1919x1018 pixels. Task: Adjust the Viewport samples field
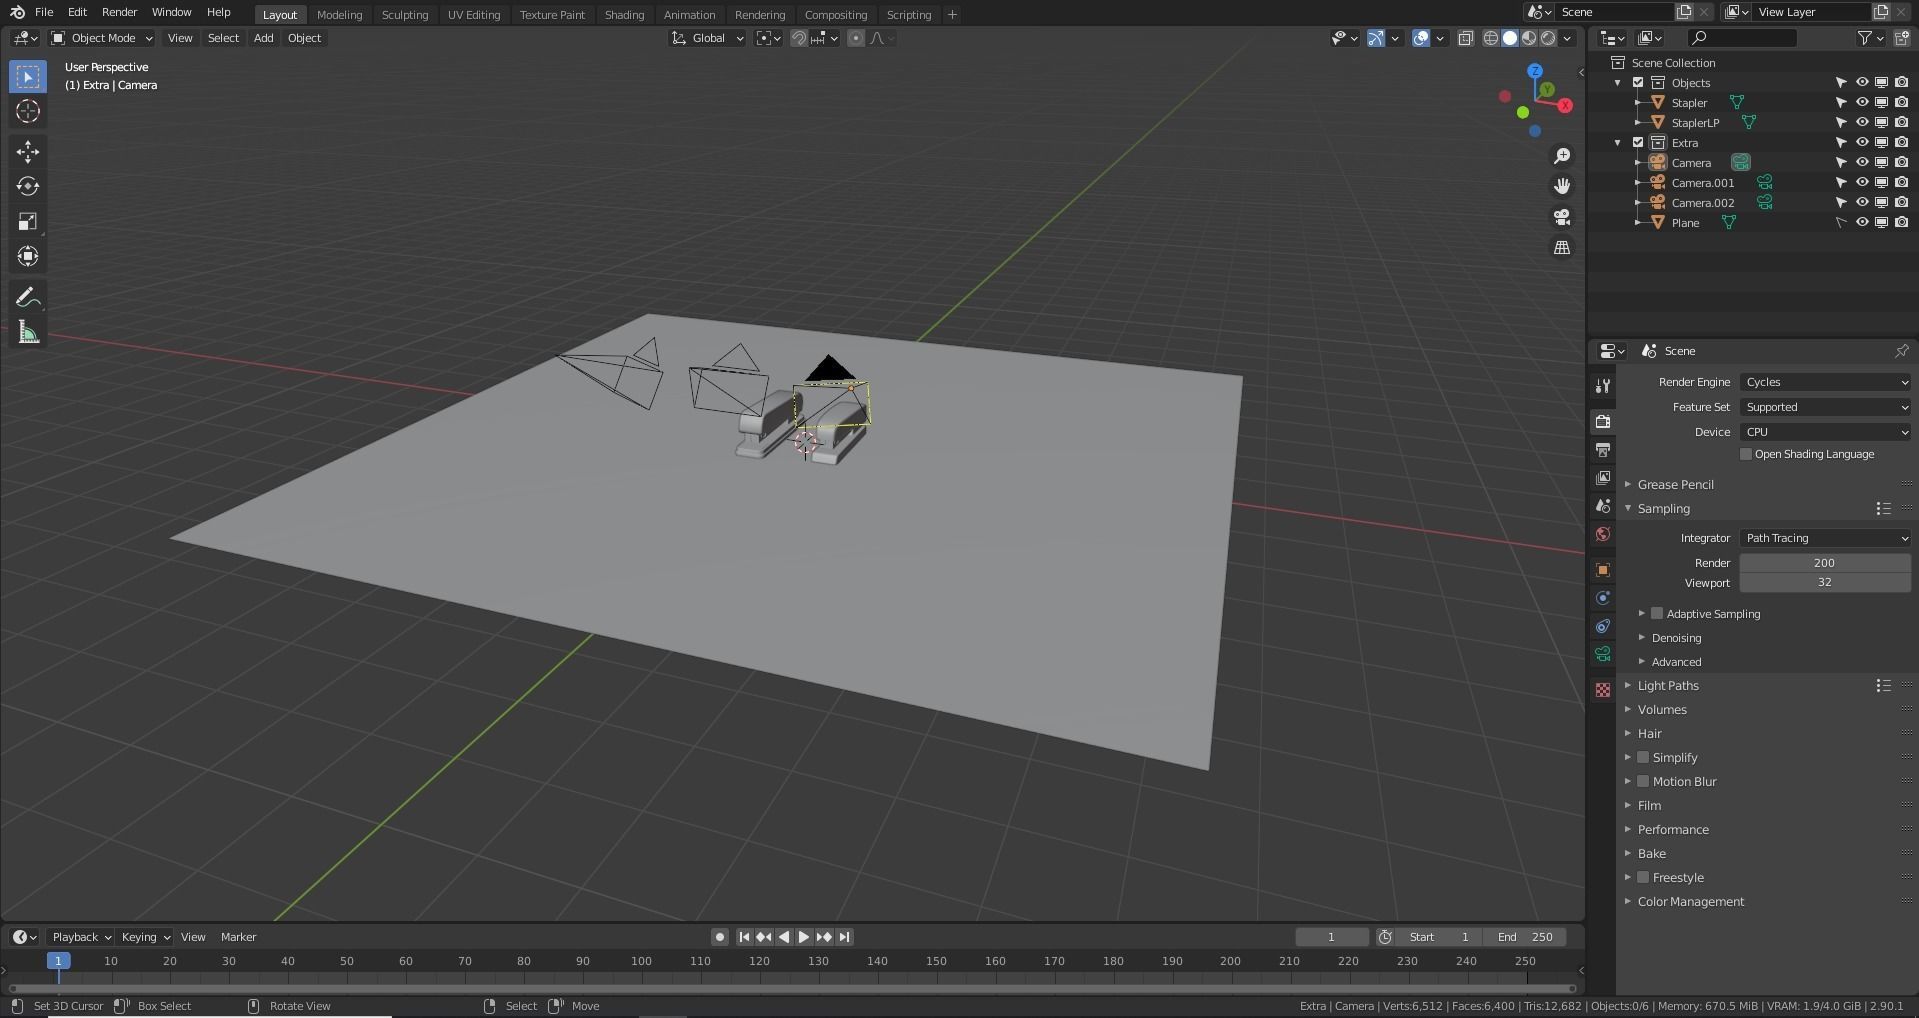1825,583
